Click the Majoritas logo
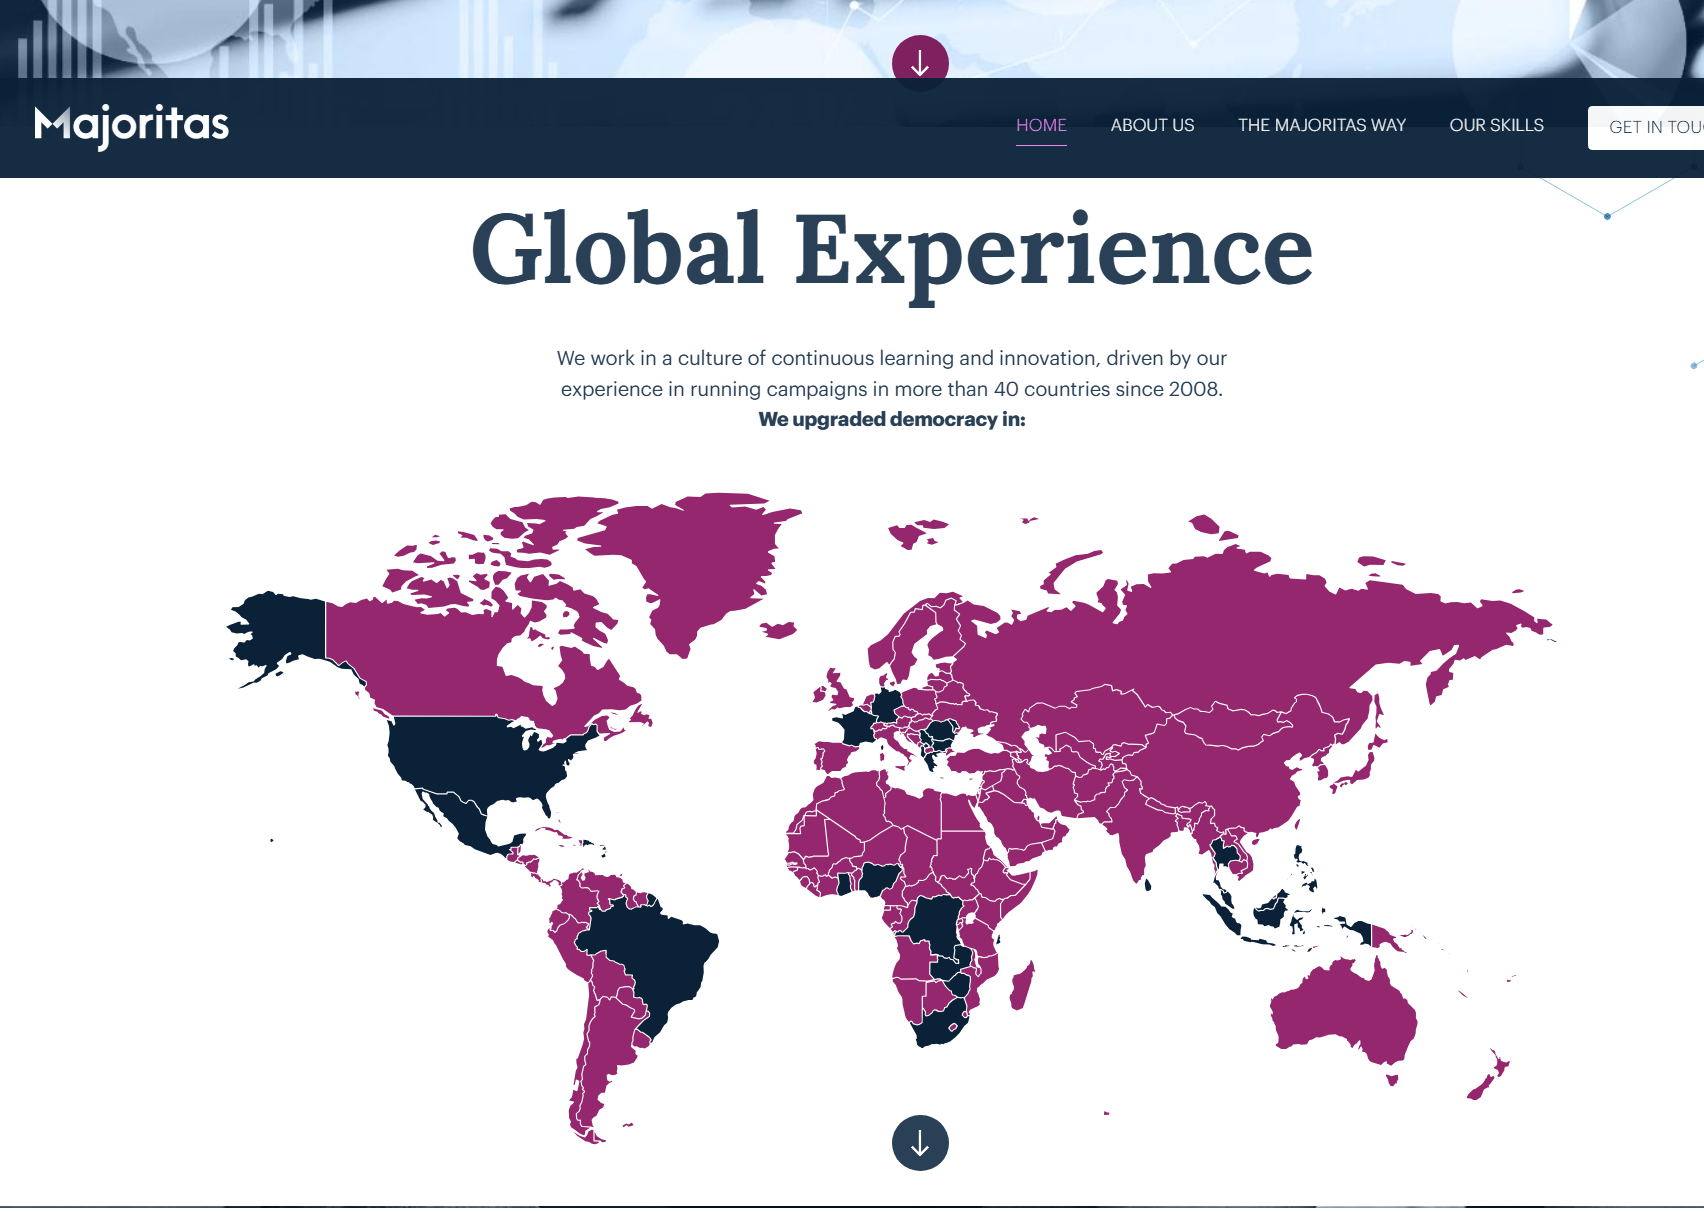Viewport: 1704px width, 1214px height. click(132, 126)
